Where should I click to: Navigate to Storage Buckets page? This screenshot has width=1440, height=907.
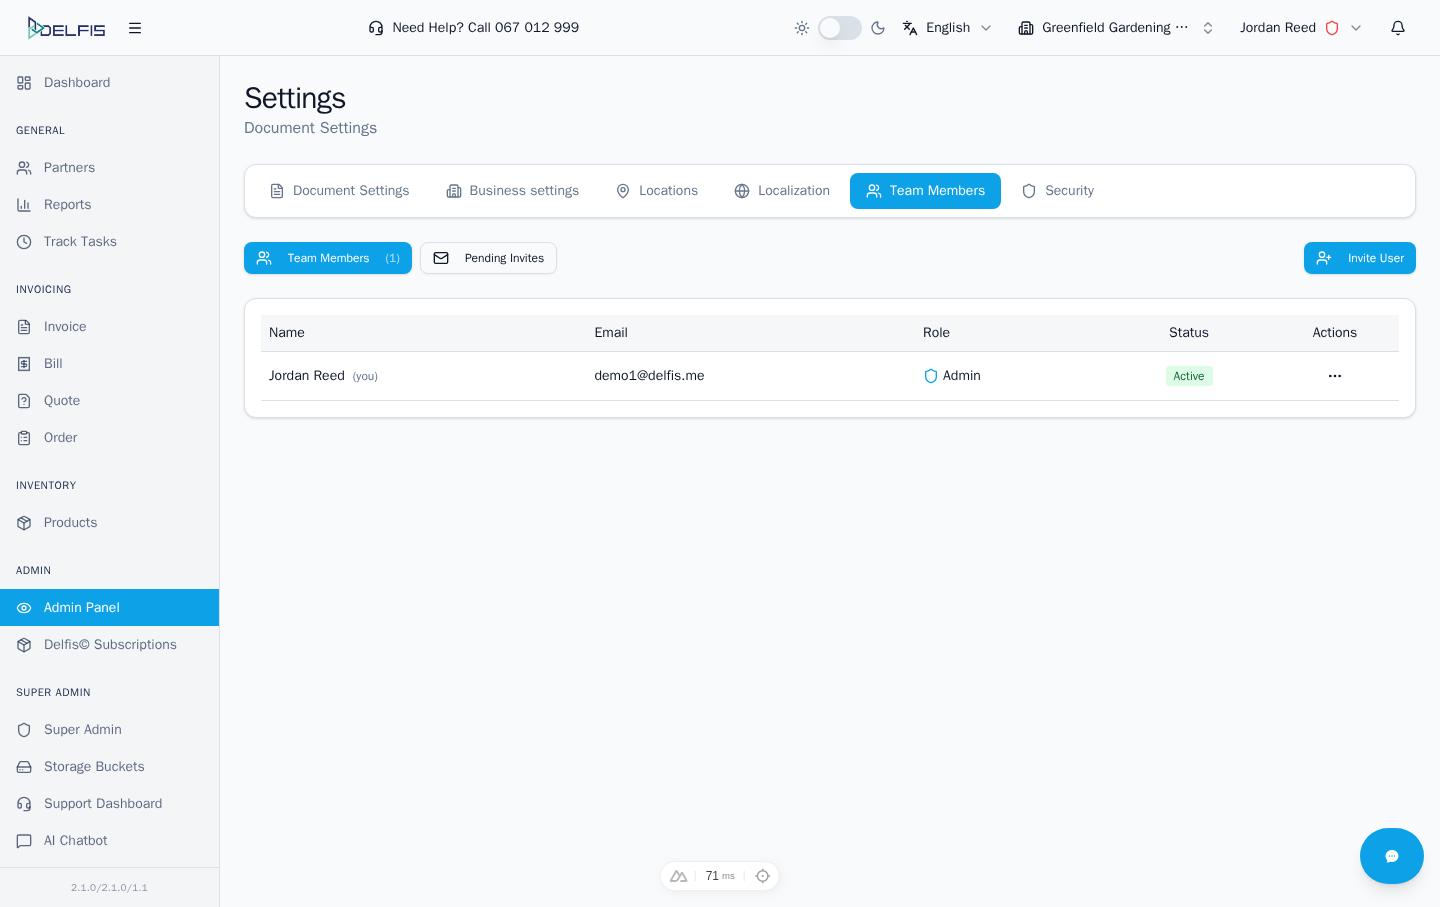(94, 767)
